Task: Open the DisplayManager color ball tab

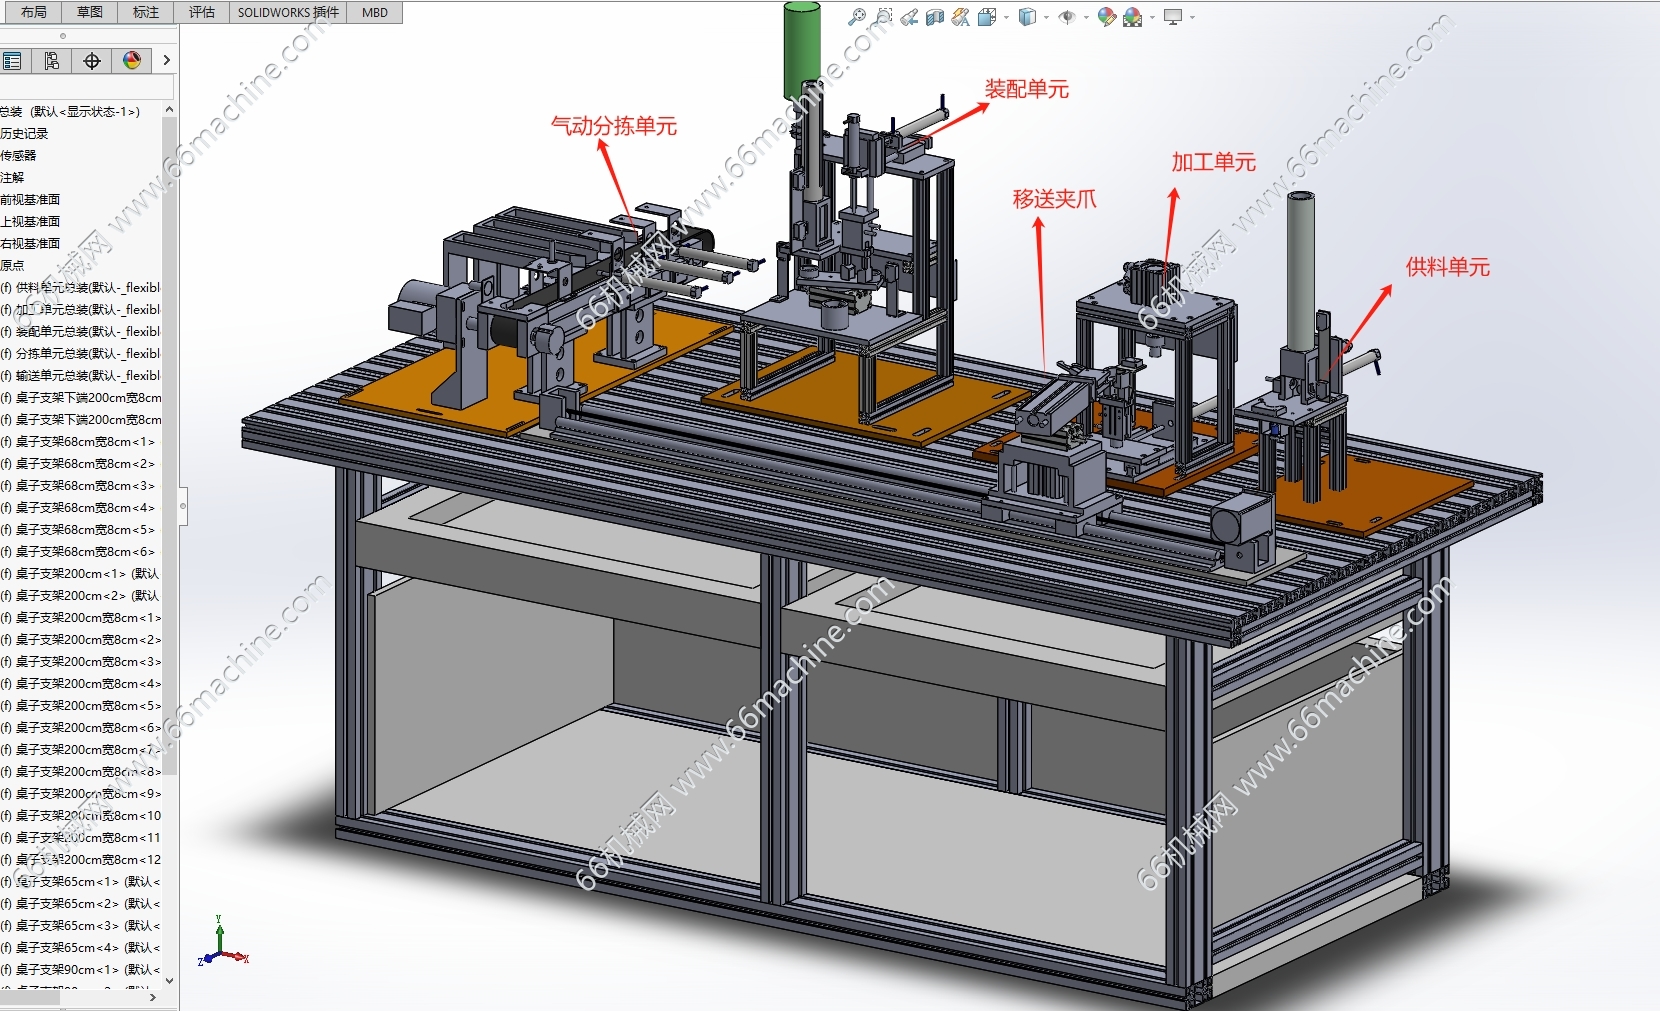Action: [x=132, y=61]
